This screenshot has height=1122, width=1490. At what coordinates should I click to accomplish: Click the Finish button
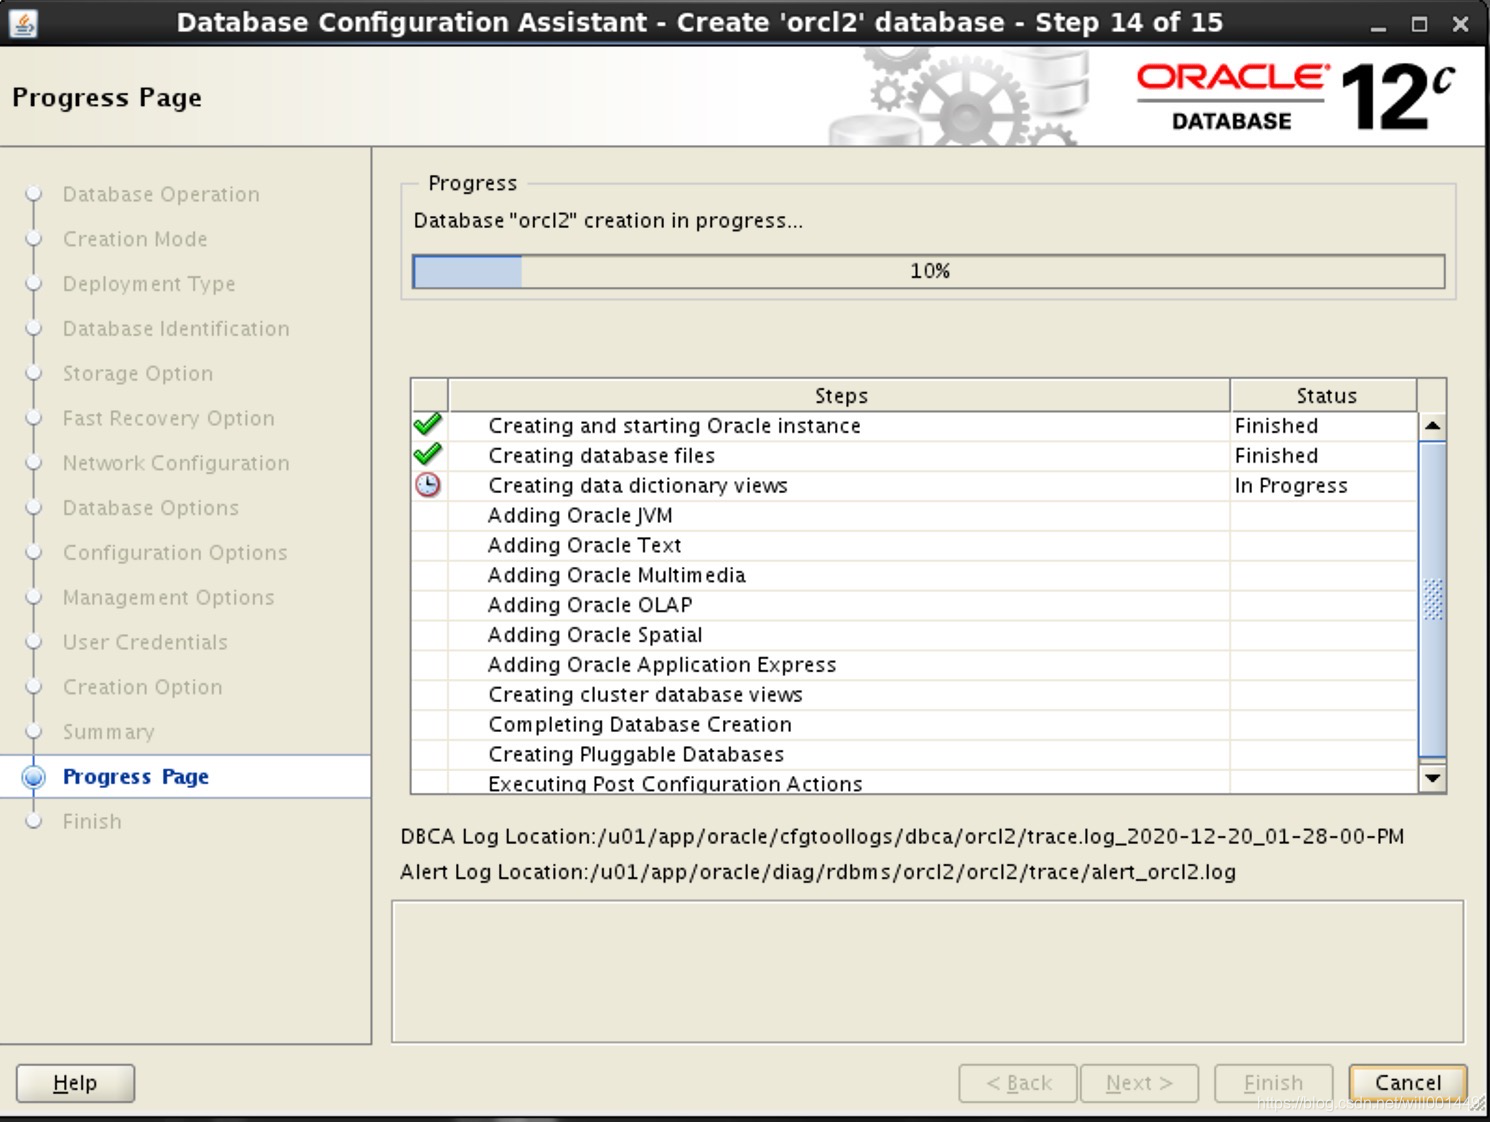(1273, 1083)
